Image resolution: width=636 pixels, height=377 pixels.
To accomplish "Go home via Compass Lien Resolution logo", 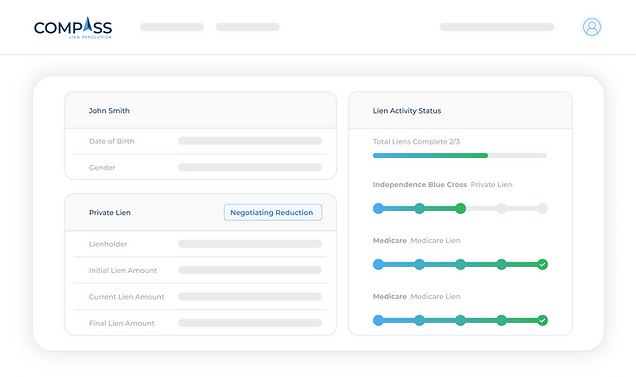I will [x=73, y=28].
